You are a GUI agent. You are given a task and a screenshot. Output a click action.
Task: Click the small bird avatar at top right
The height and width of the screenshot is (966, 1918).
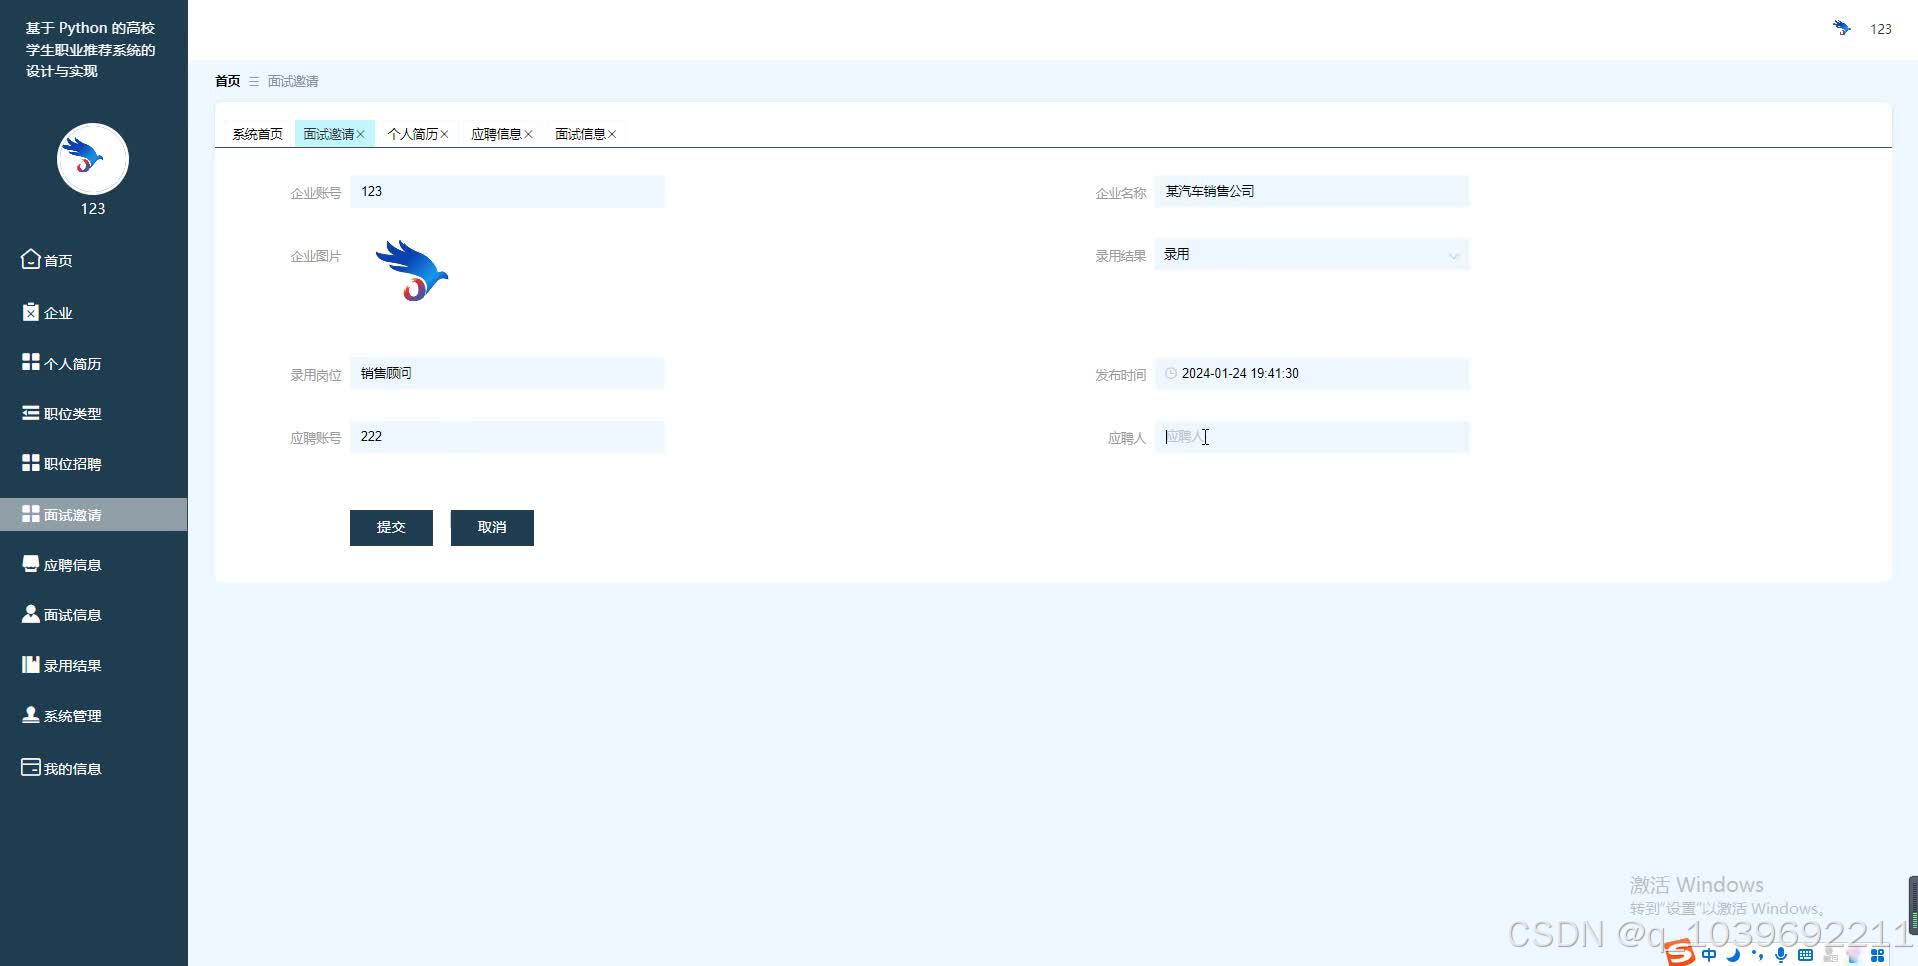pos(1842,28)
